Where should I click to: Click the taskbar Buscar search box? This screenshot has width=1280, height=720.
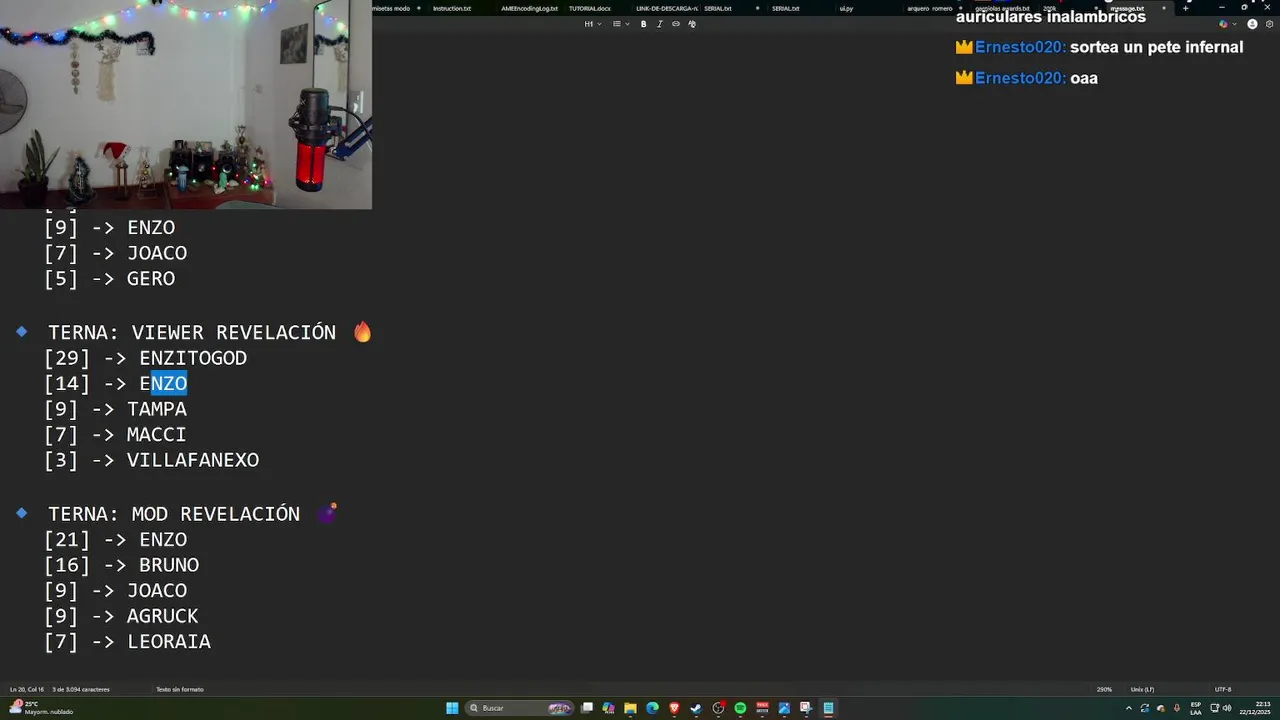click(519, 708)
